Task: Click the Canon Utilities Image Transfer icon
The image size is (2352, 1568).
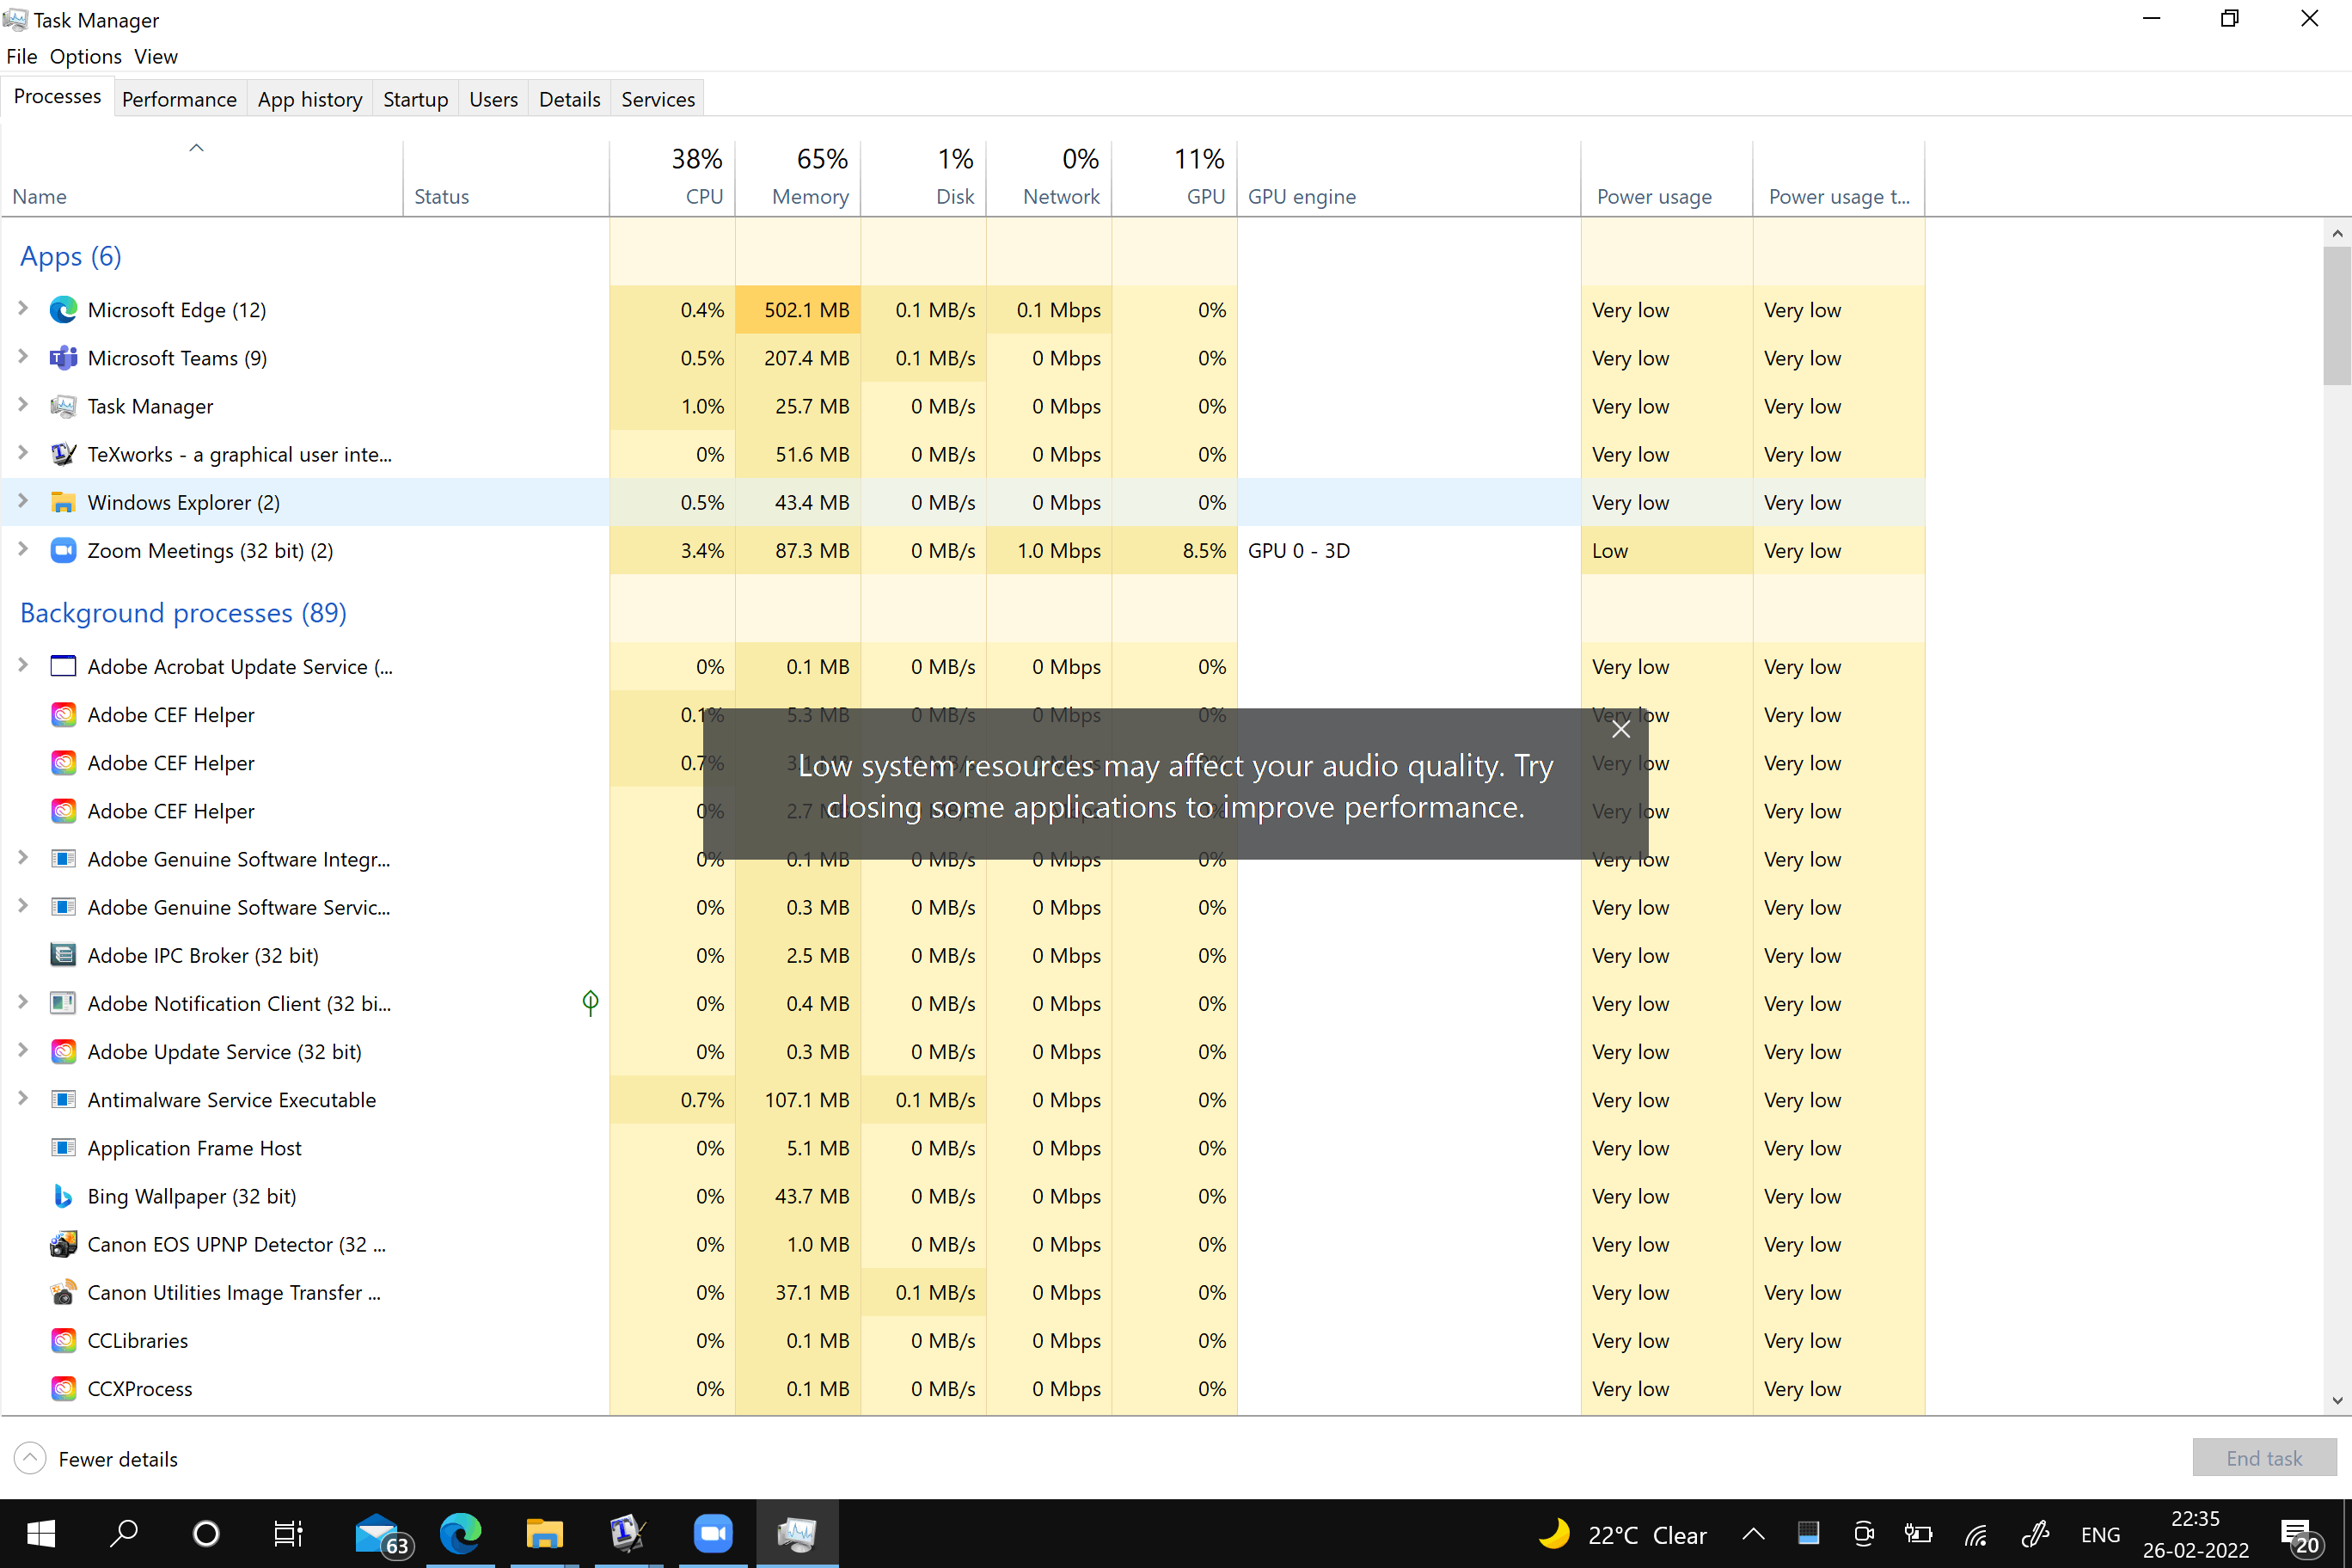Action: [x=63, y=1292]
